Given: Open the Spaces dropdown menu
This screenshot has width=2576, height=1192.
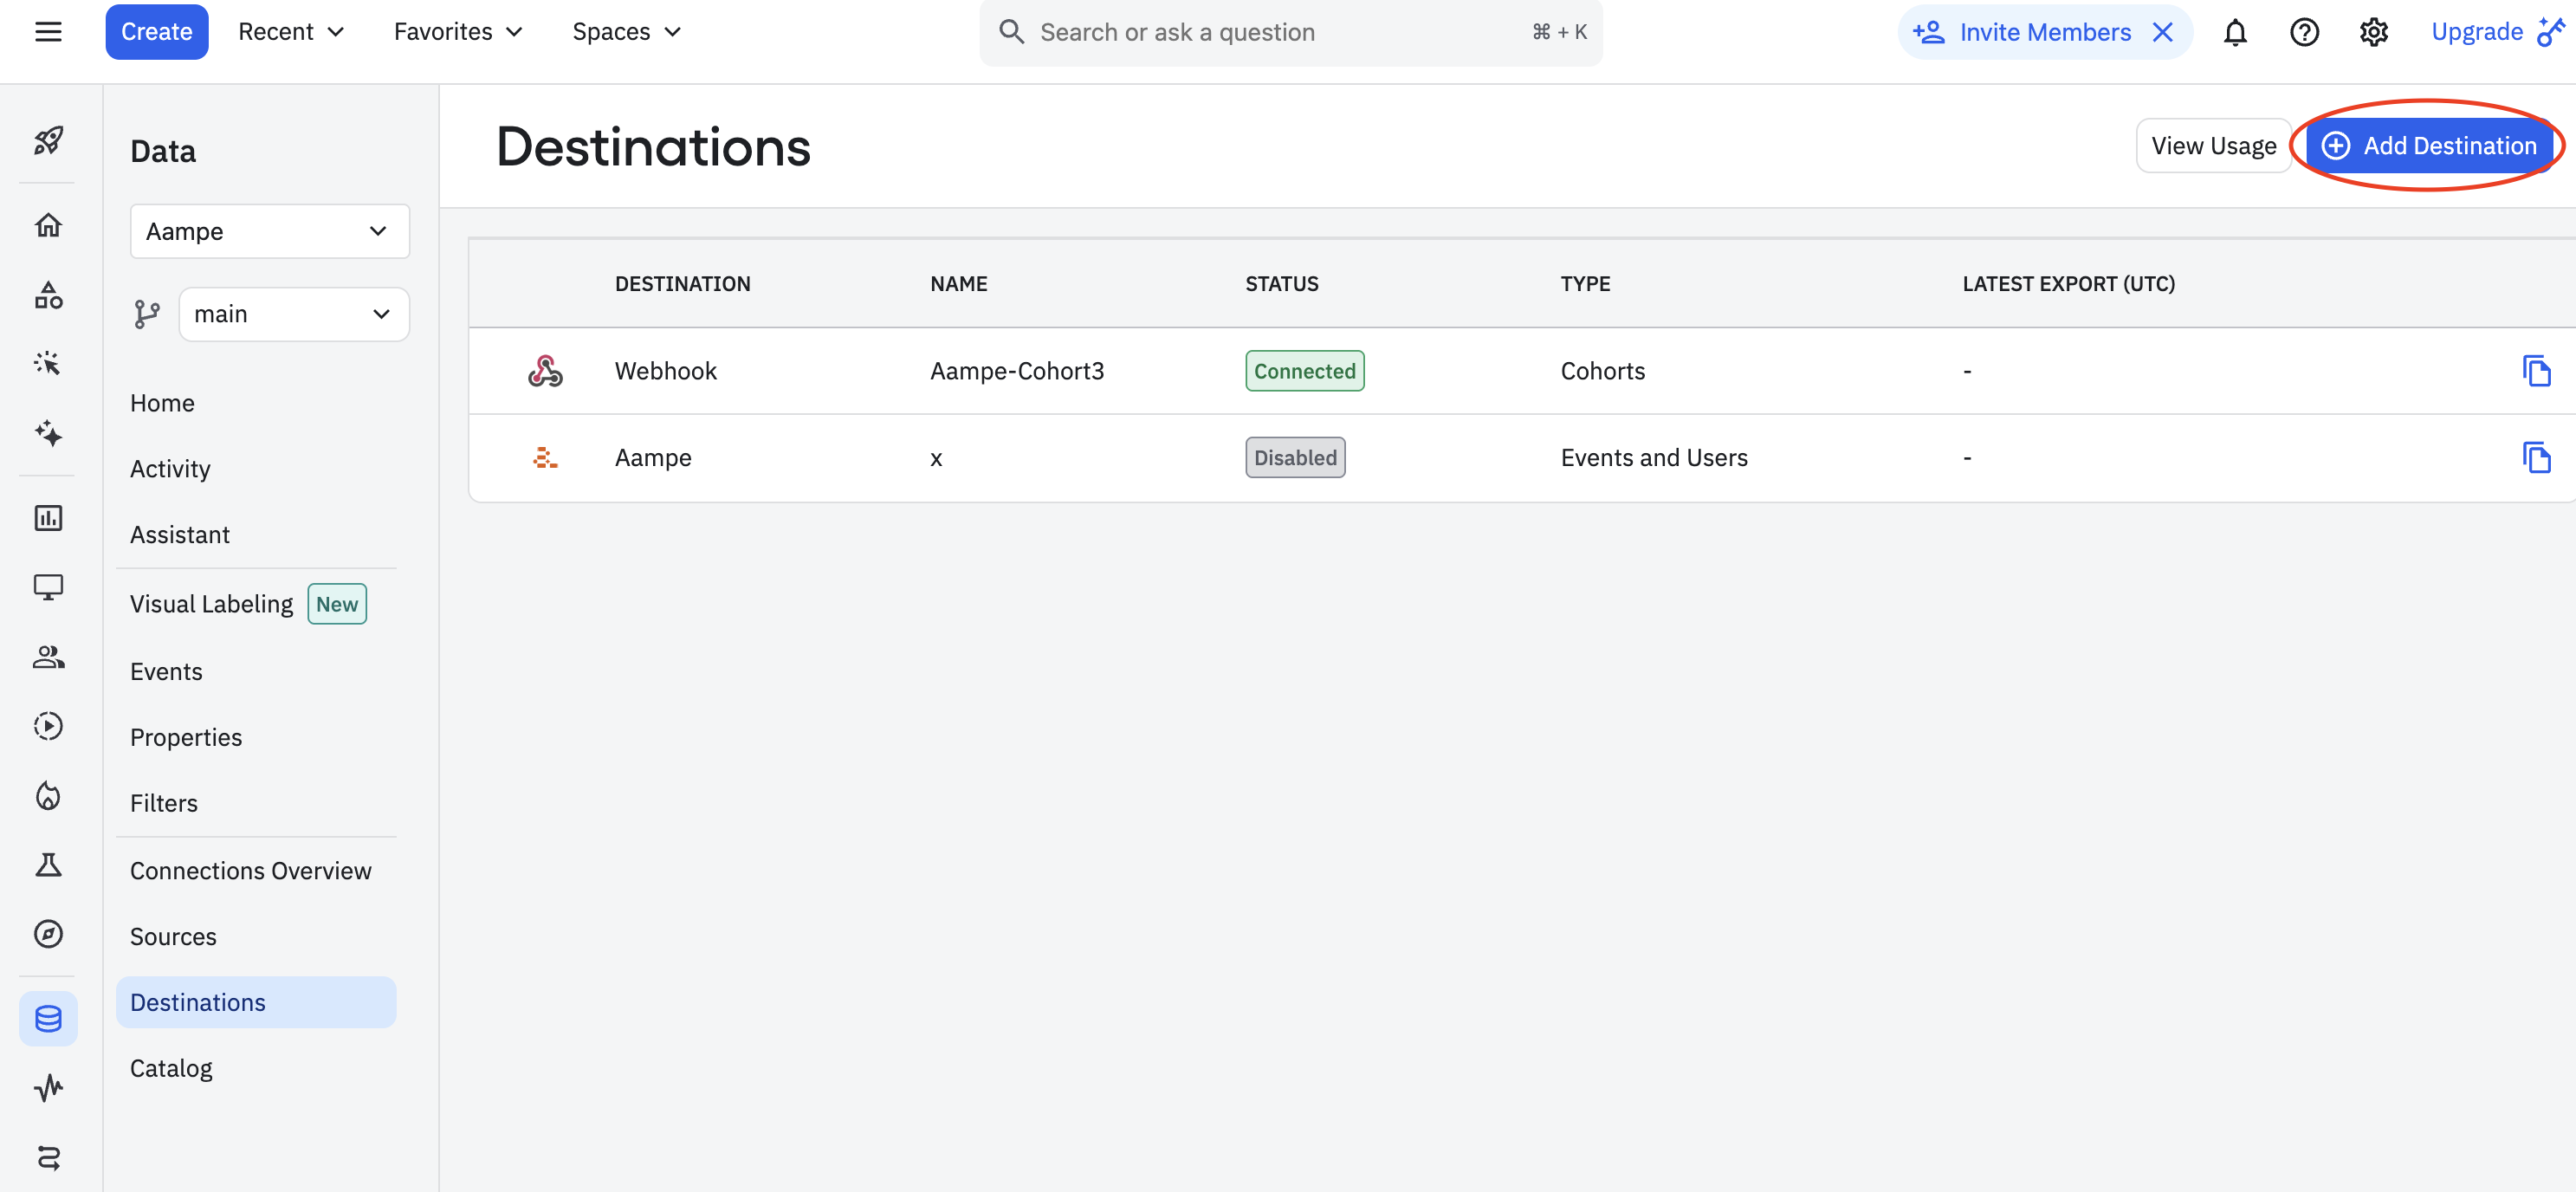Looking at the screenshot, I should click(626, 32).
